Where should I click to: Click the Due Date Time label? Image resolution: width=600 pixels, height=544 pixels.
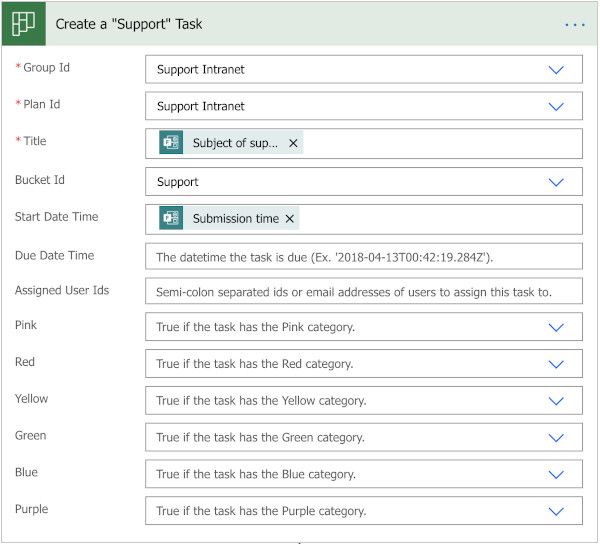coord(54,256)
